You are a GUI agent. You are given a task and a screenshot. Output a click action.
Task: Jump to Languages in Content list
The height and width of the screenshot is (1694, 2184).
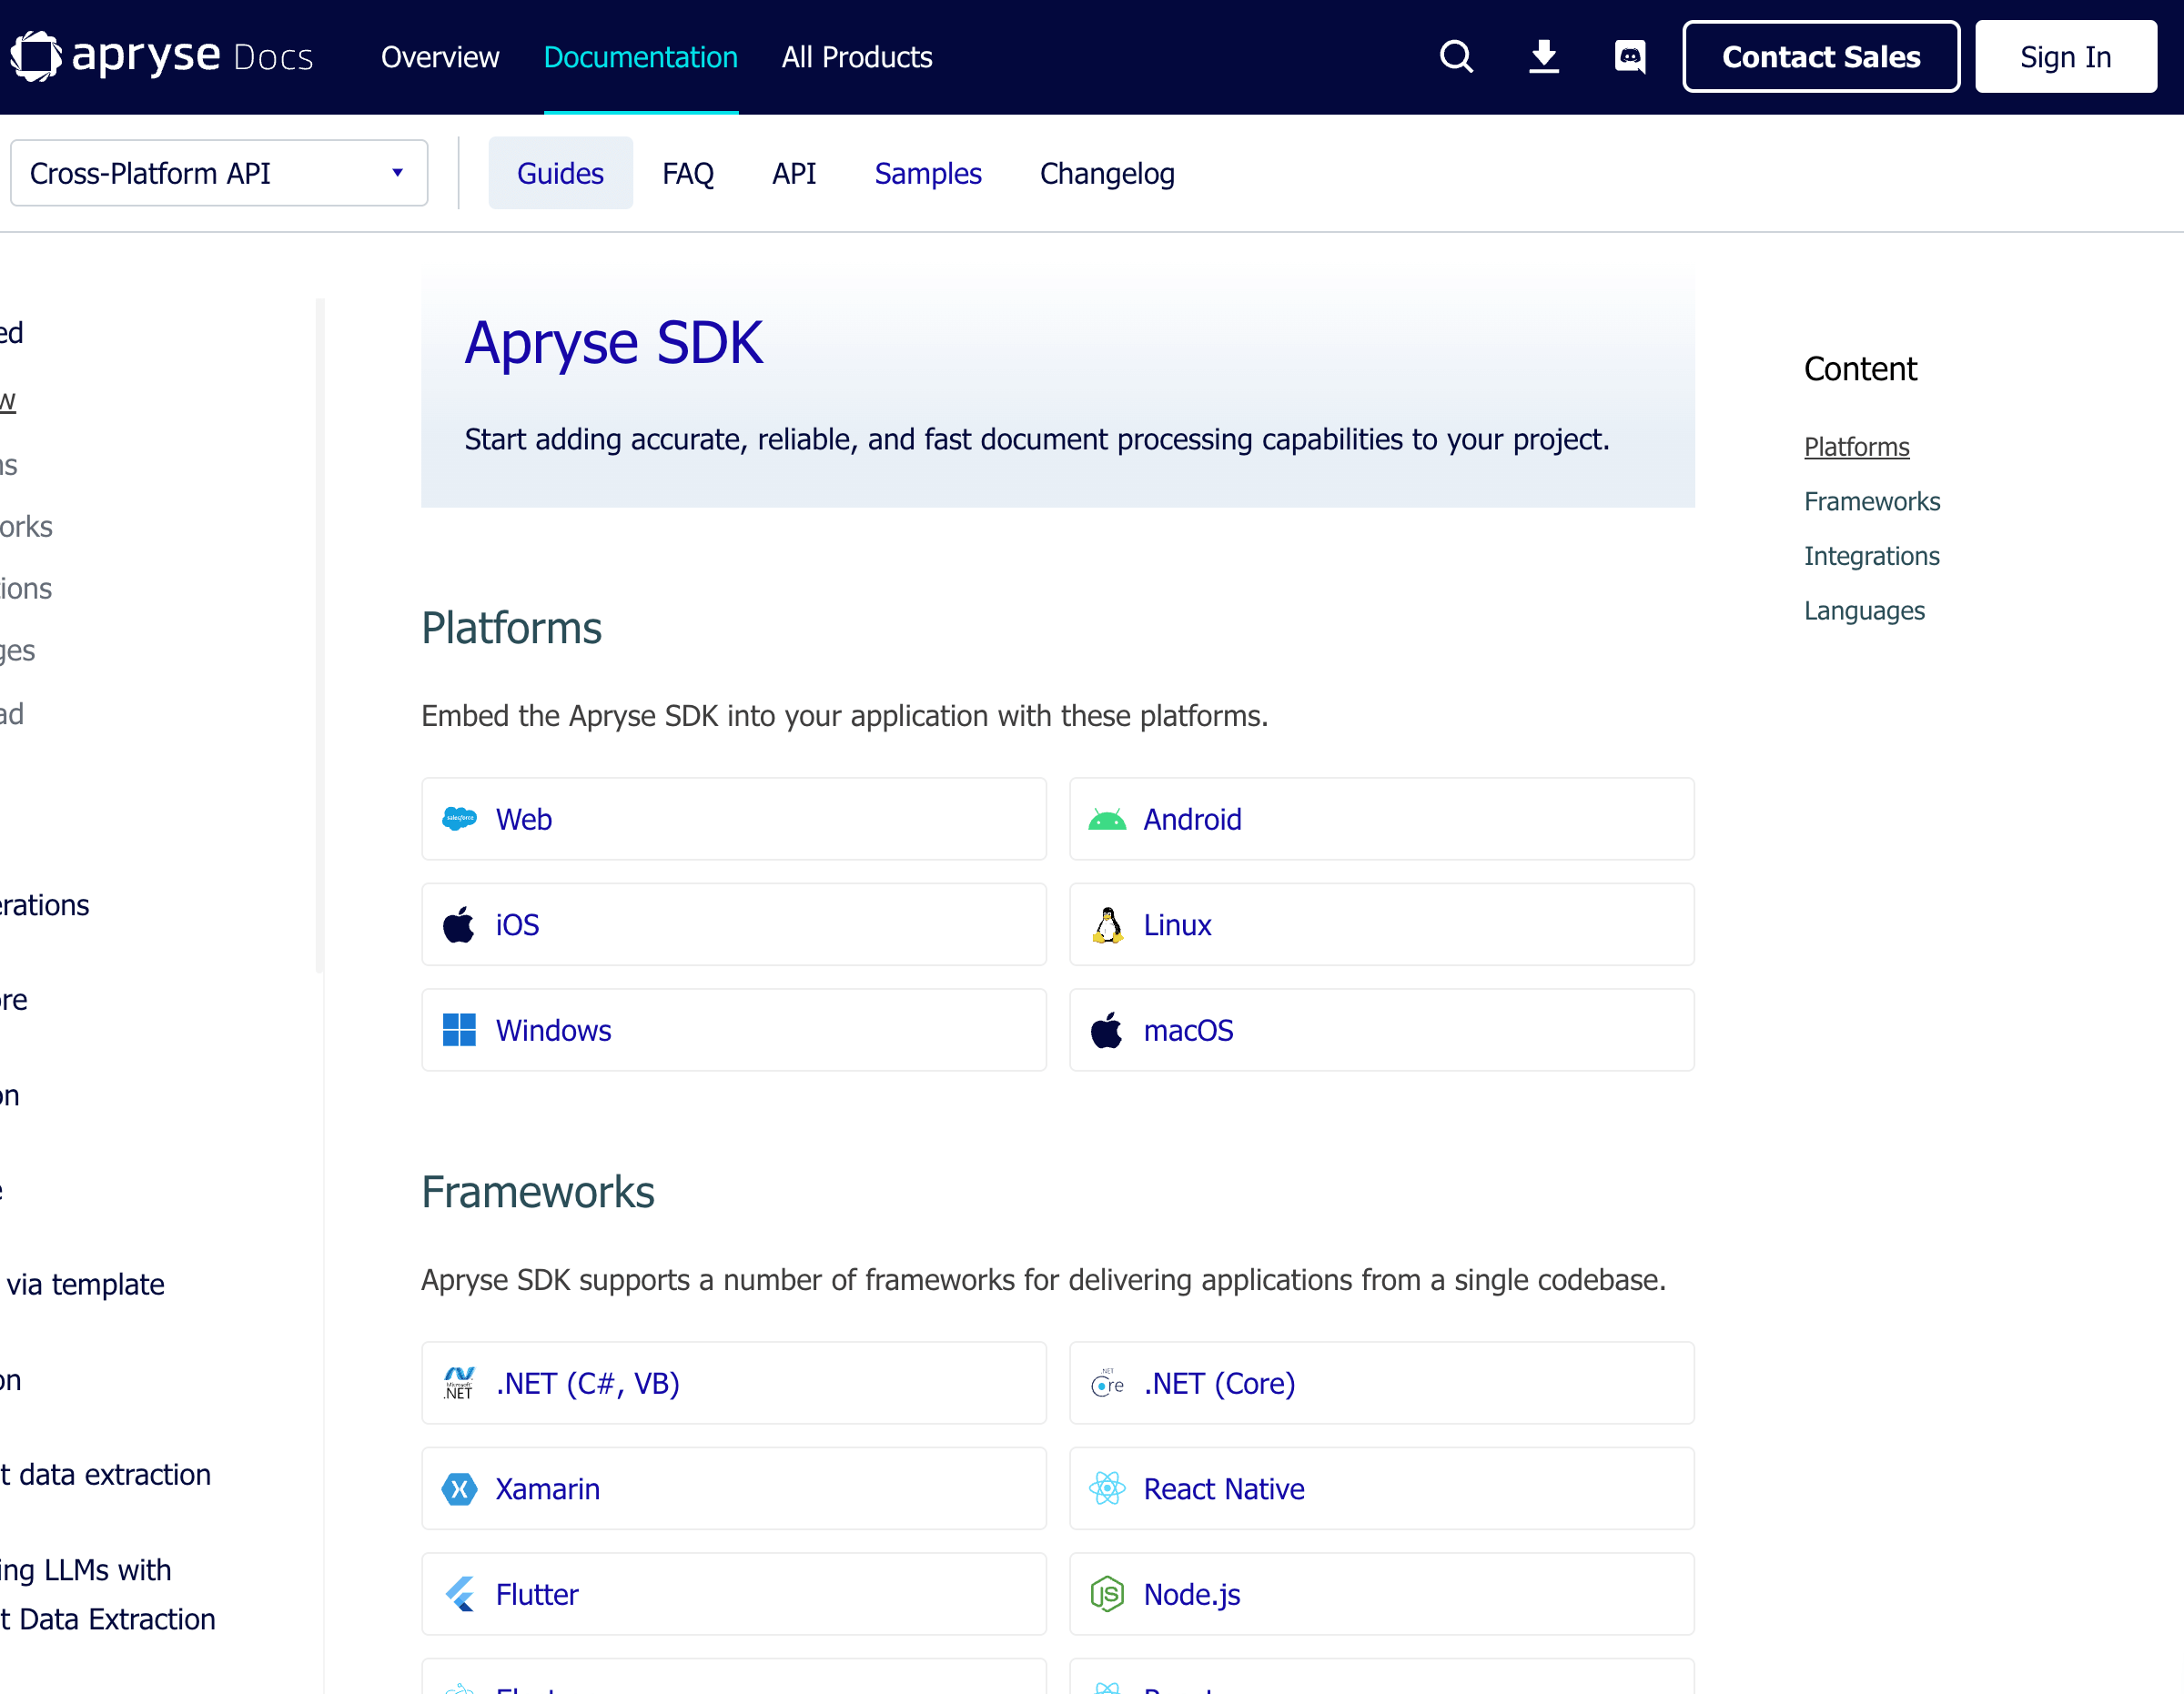coord(1864,611)
